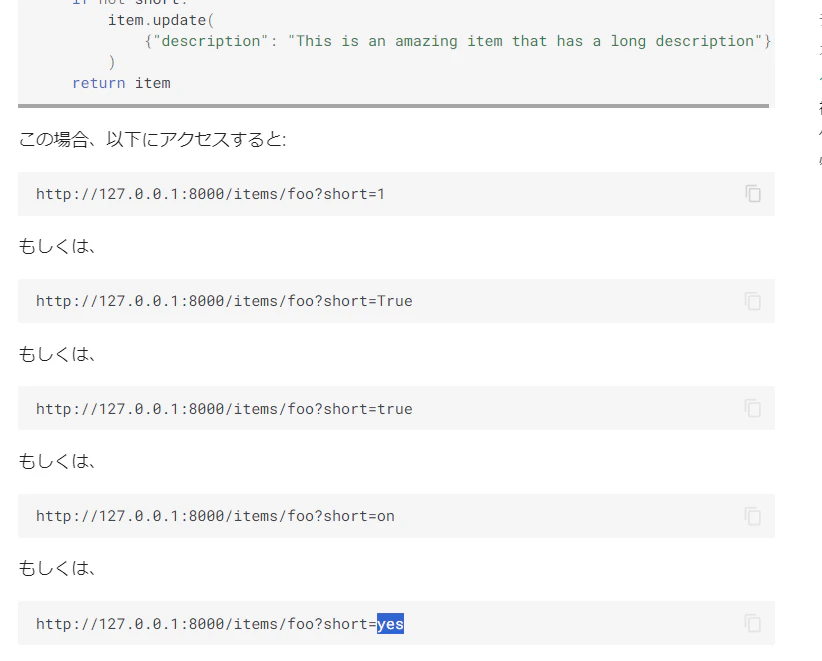
Task: Click the もしくは、 text above the short=yes URL
Action: pos(57,568)
